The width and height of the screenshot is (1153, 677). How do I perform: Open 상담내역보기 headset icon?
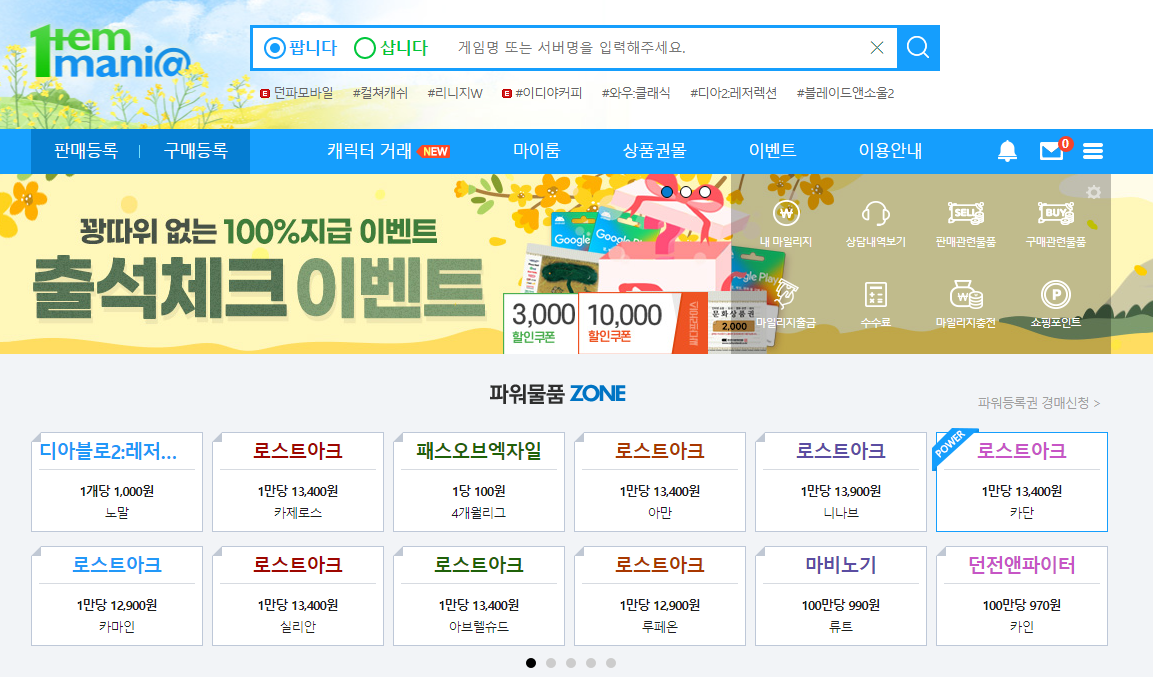pos(875,214)
